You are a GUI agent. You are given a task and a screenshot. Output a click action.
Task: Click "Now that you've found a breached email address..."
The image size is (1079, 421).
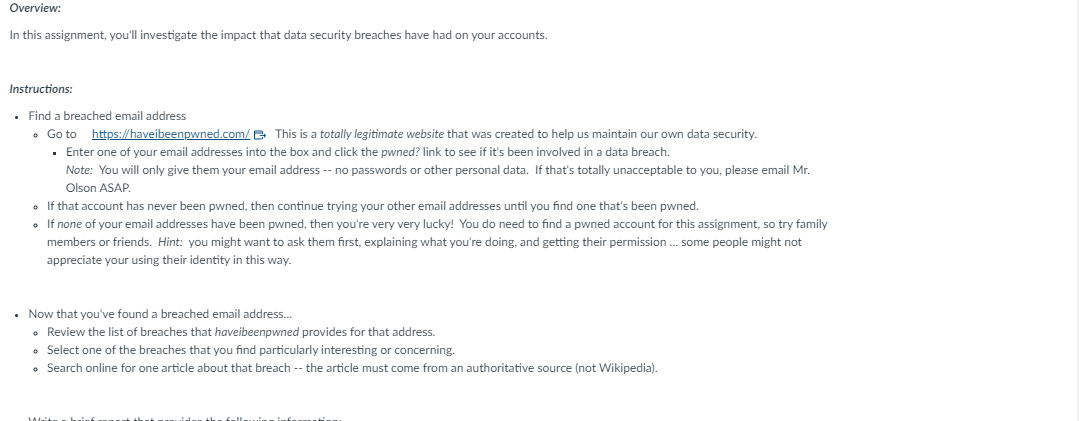click(x=160, y=314)
